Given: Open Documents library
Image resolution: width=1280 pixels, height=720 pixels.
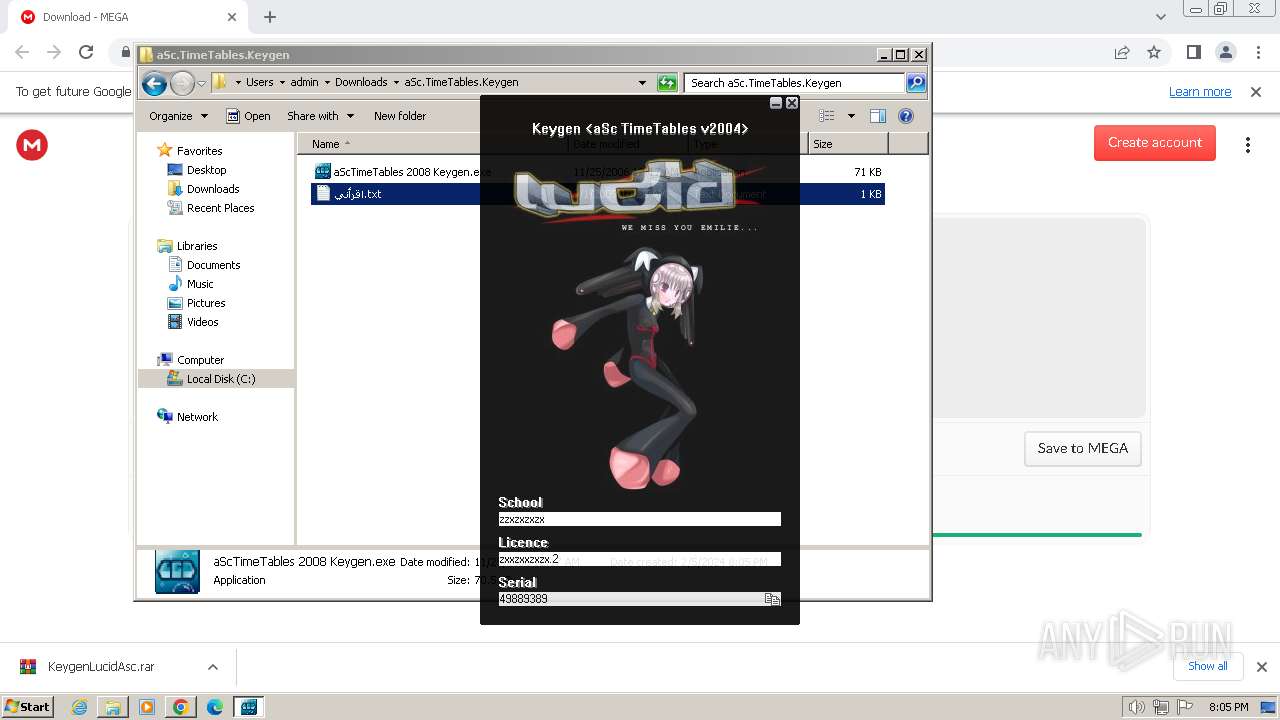Looking at the screenshot, I should click(213, 265).
